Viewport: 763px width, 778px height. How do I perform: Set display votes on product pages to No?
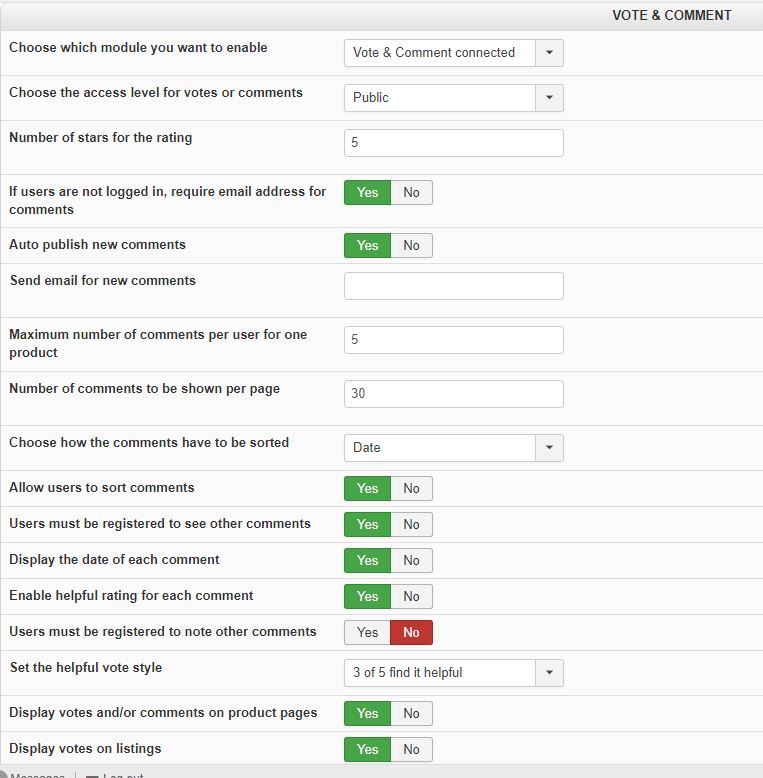412,713
